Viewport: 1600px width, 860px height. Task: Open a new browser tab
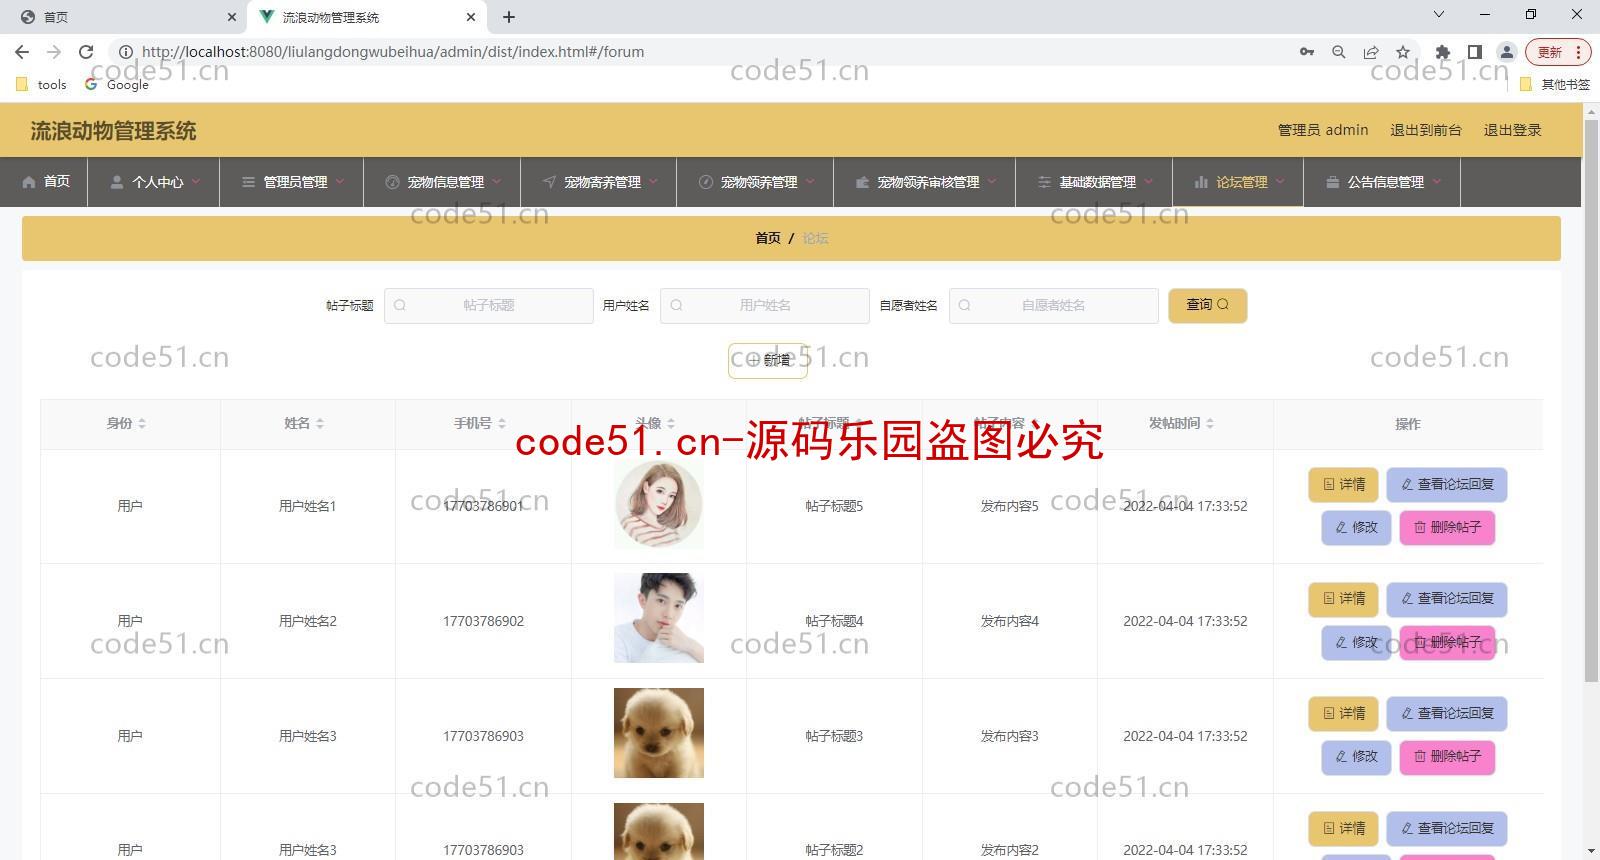[x=509, y=17]
